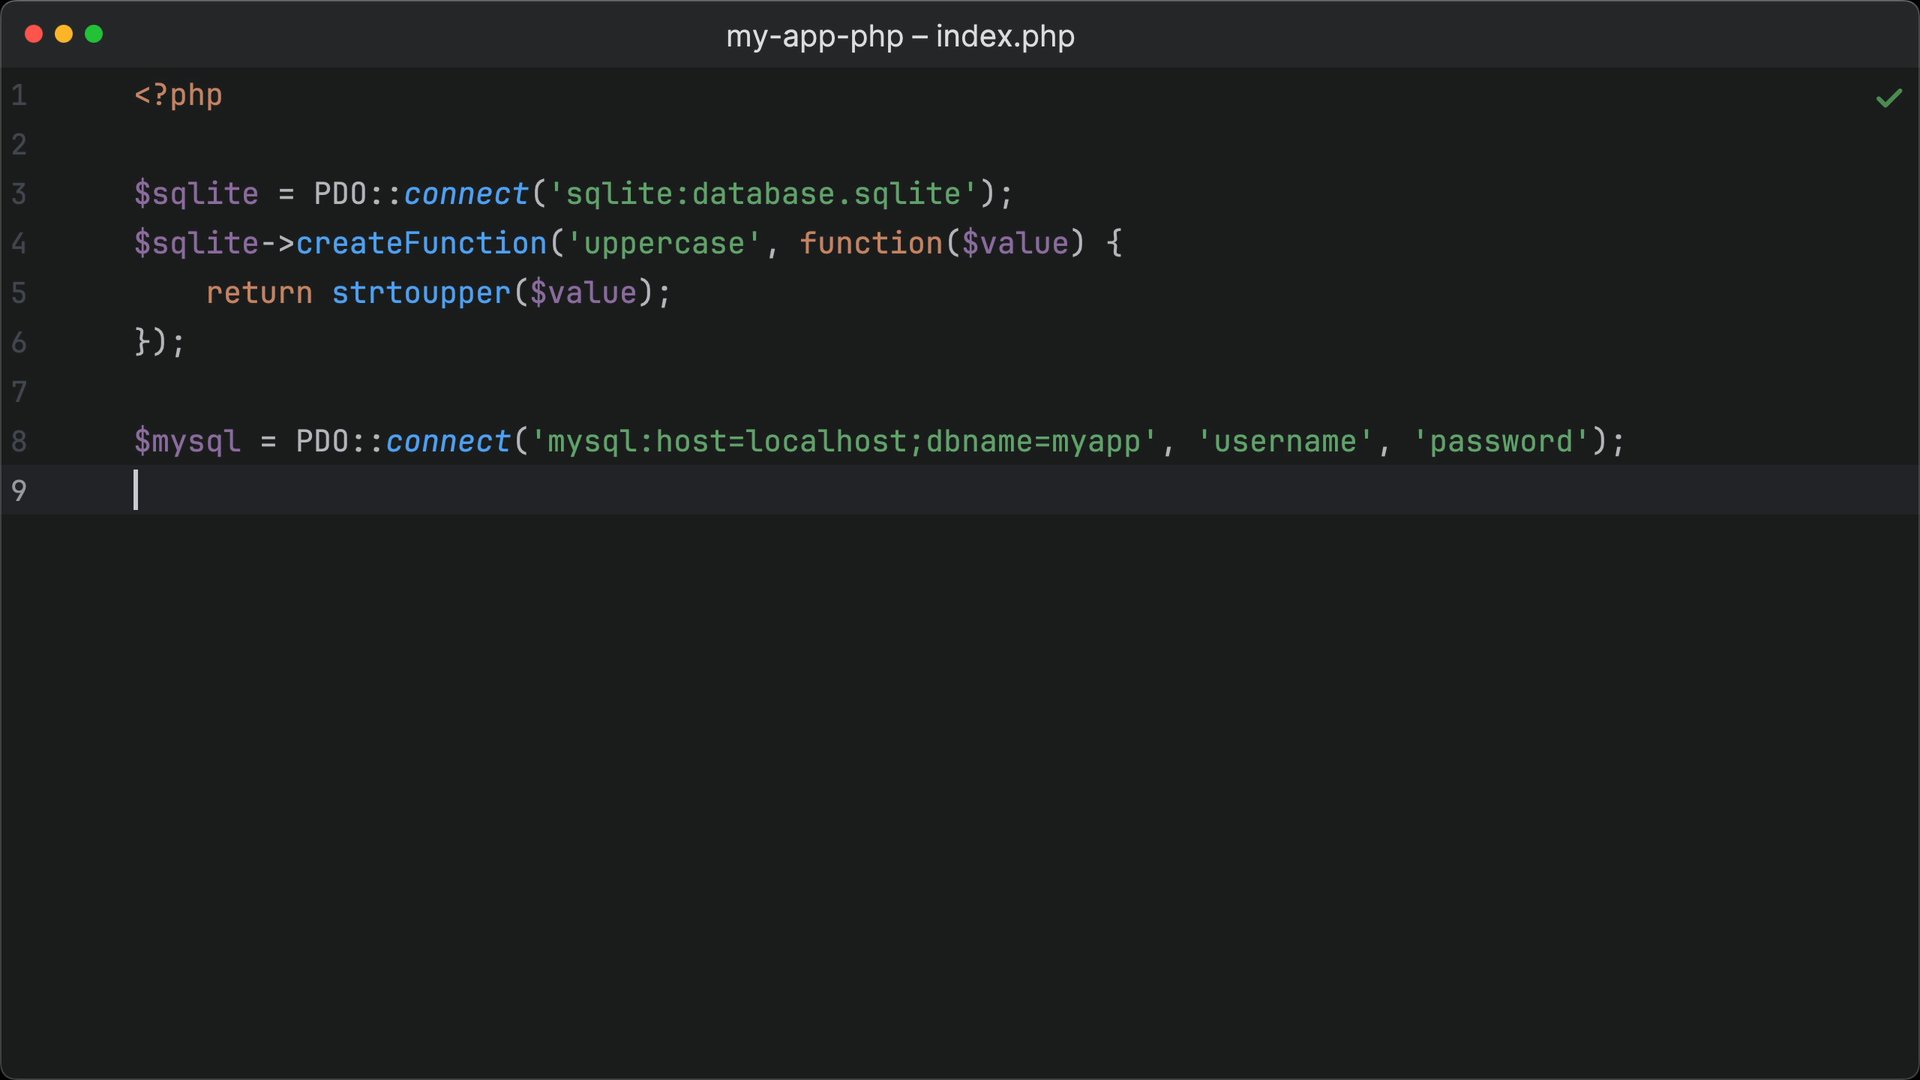Click the opening brace on line 4
This screenshot has width=1920, height=1080.
(x=1114, y=243)
